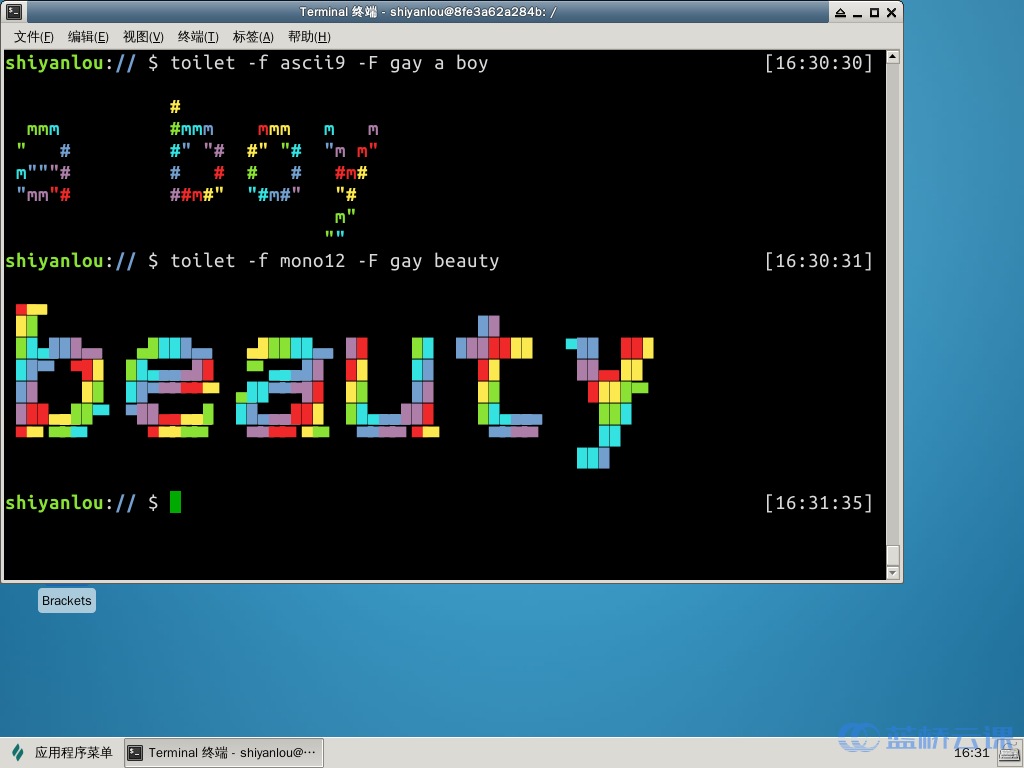
Task: Click the 16:31 clock on the taskbar
Action: coord(971,752)
